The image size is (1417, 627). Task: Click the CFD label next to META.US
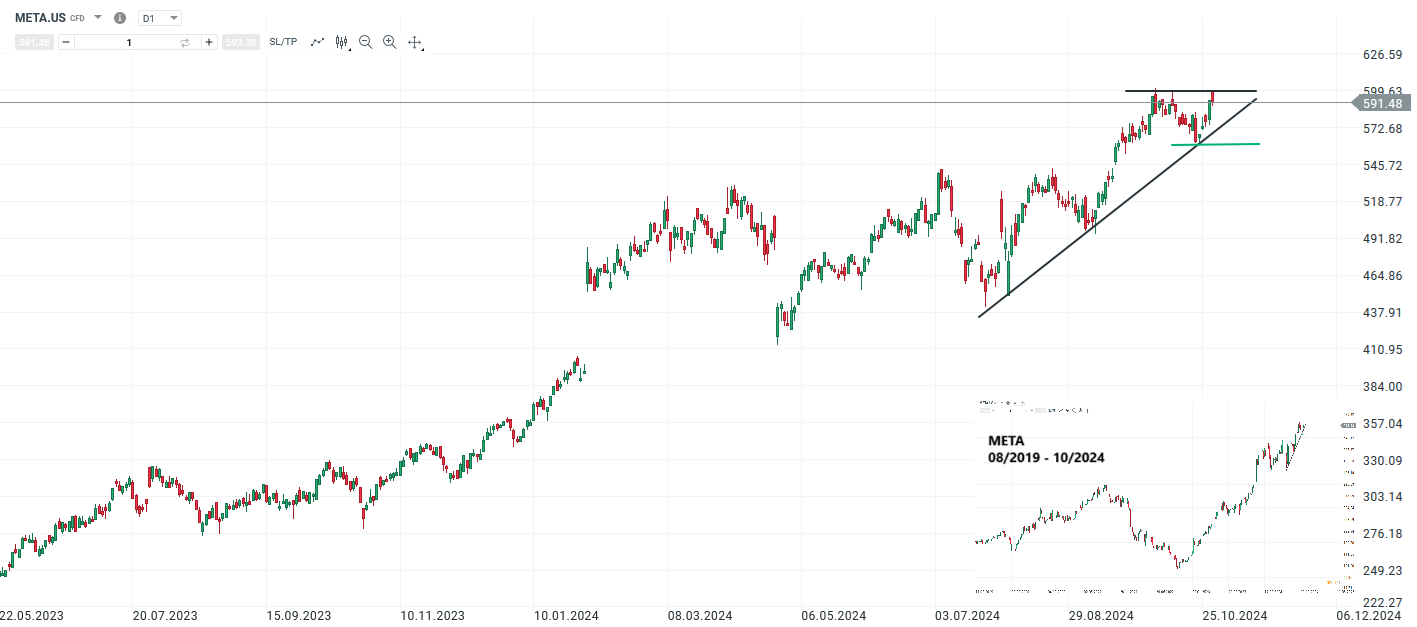pos(77,18)
